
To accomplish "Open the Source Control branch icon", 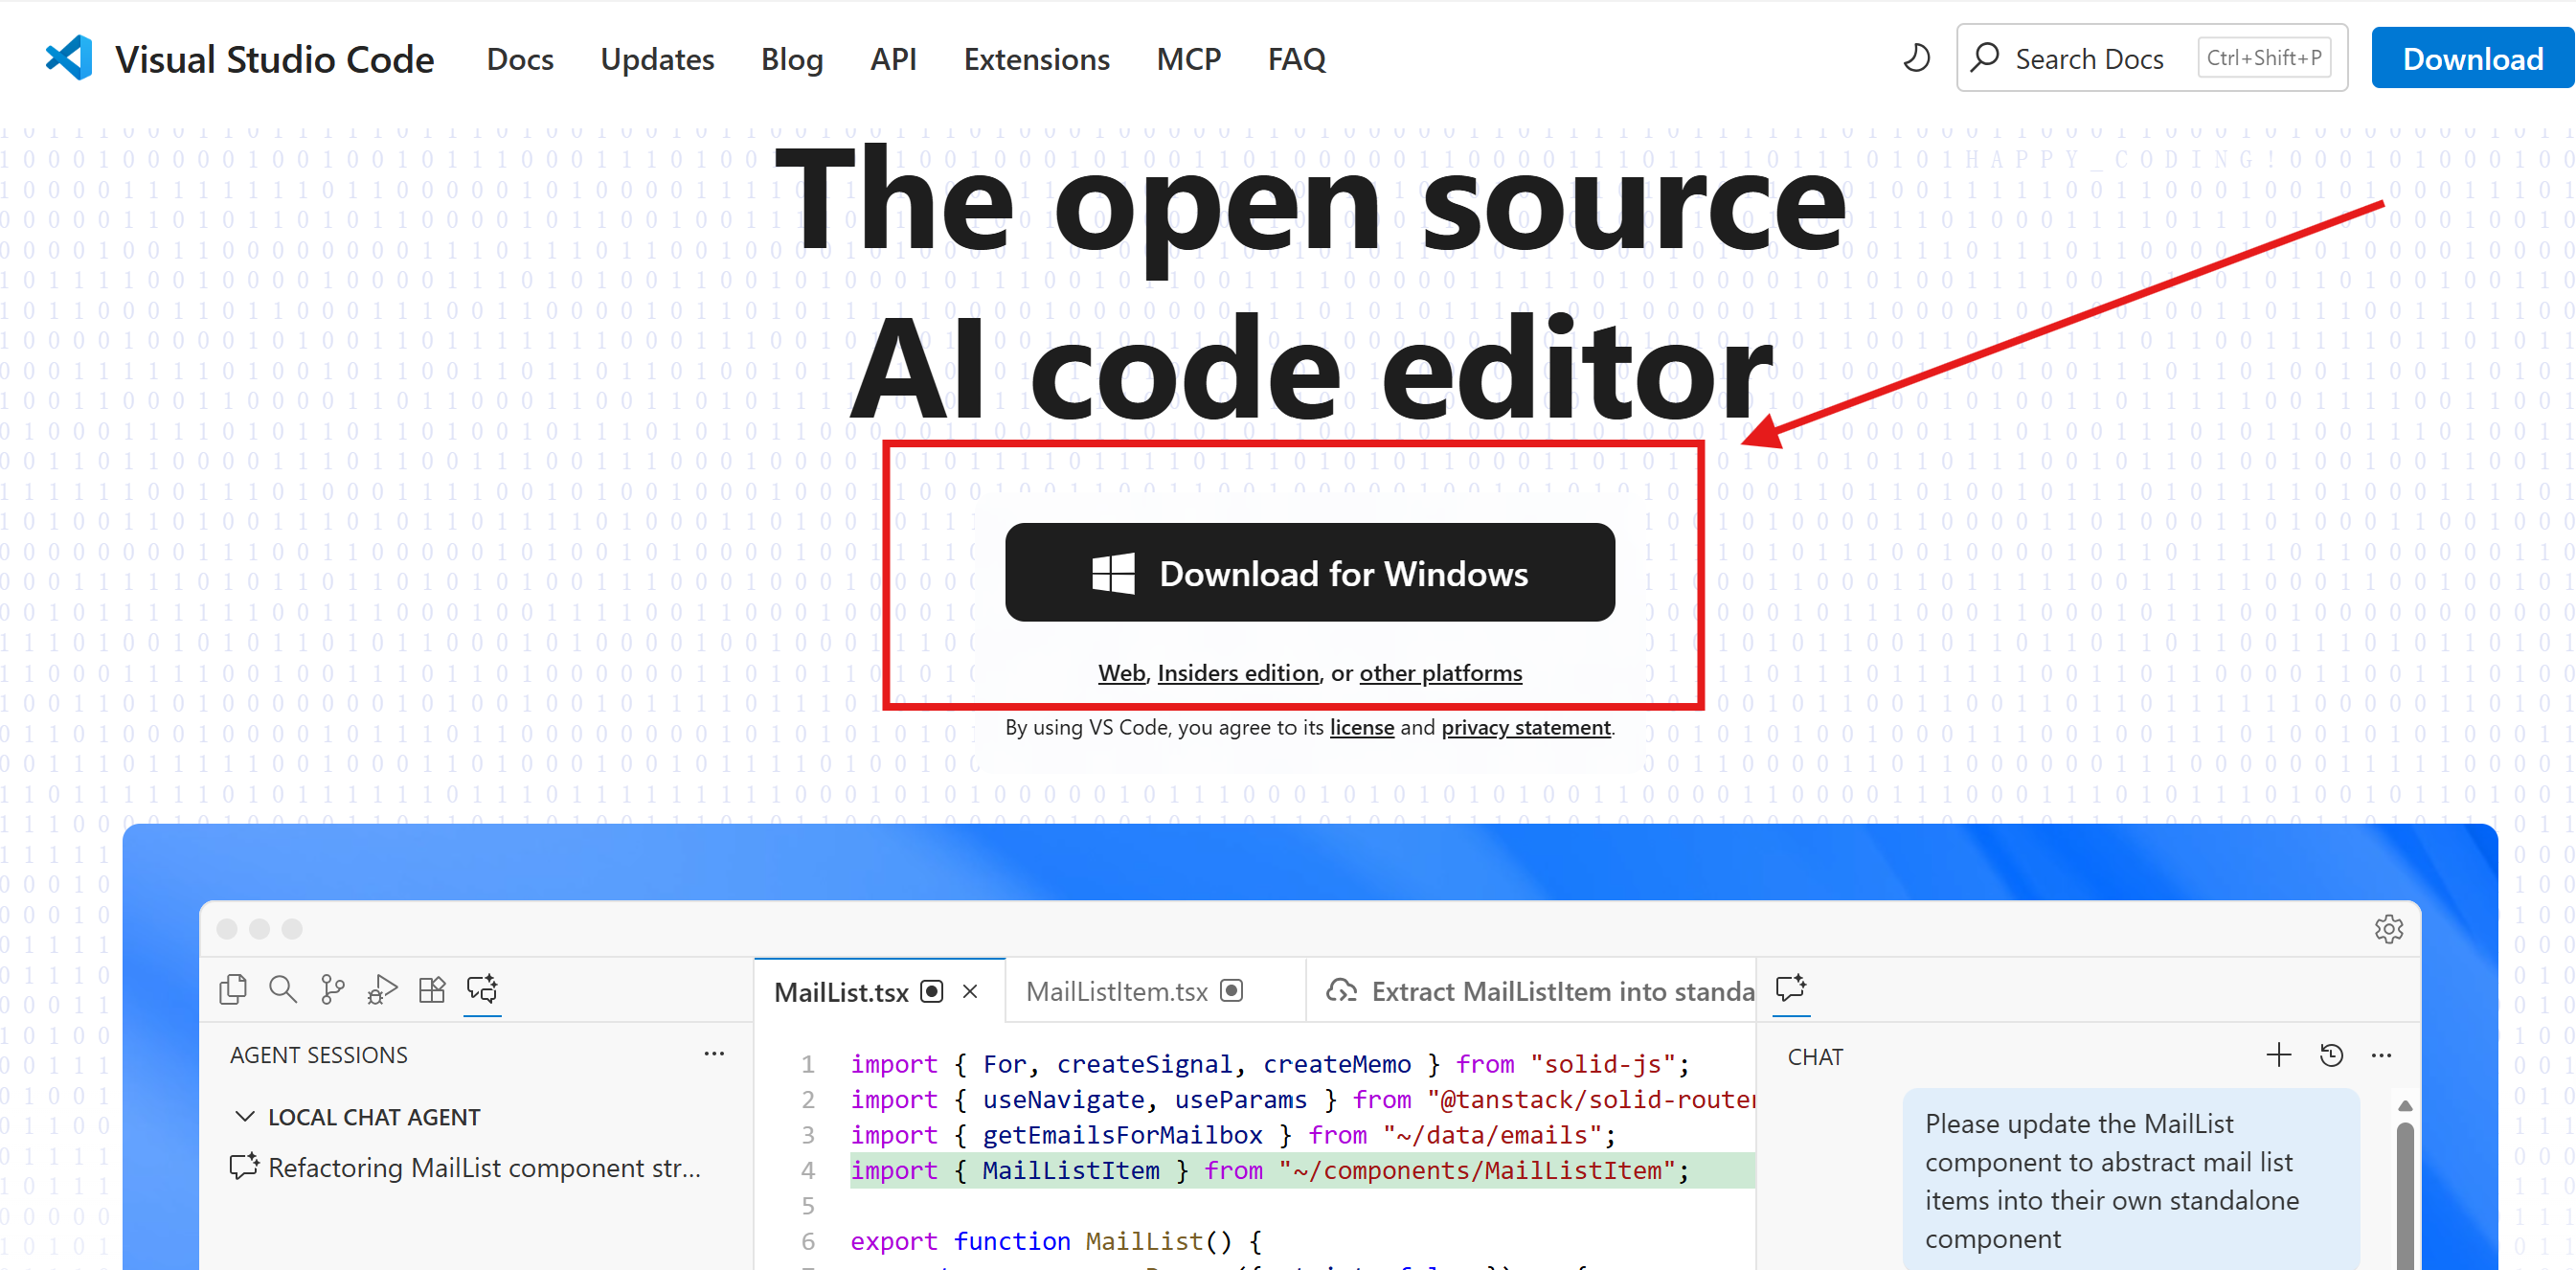I will pyautogui.click(x=332, y=990).
